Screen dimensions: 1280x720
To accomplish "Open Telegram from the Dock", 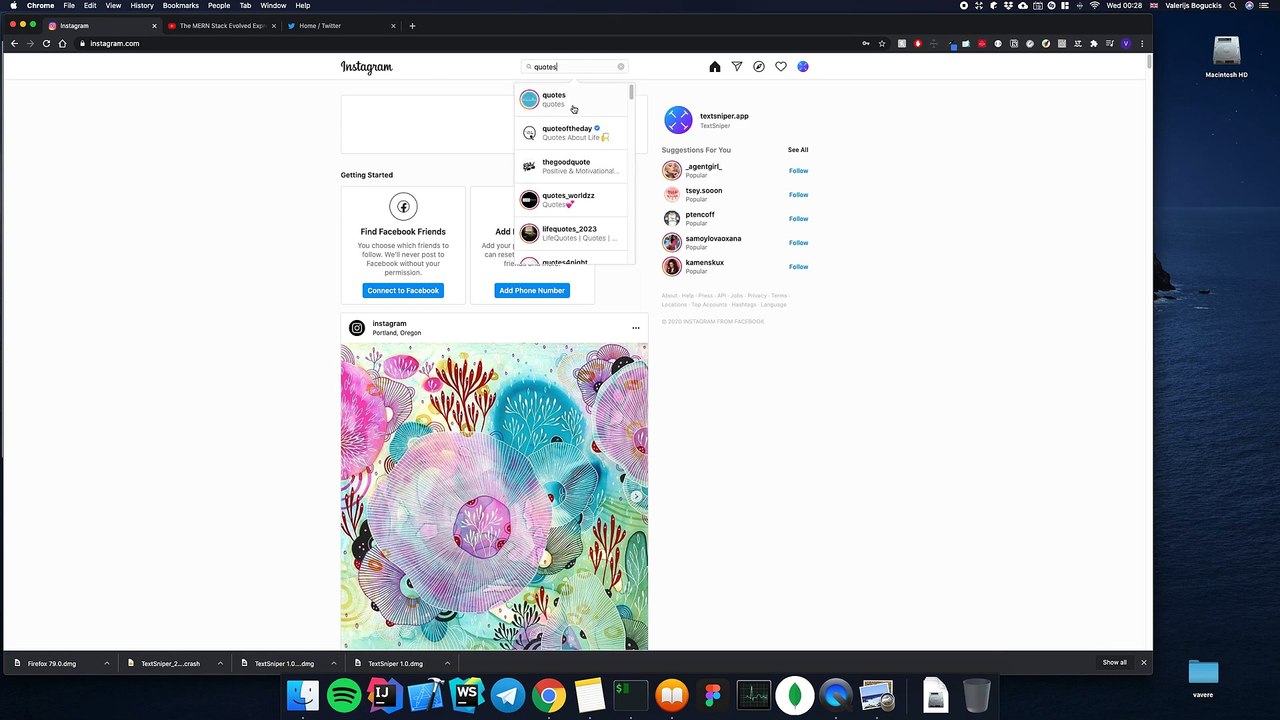I will [x=508, y=695].
